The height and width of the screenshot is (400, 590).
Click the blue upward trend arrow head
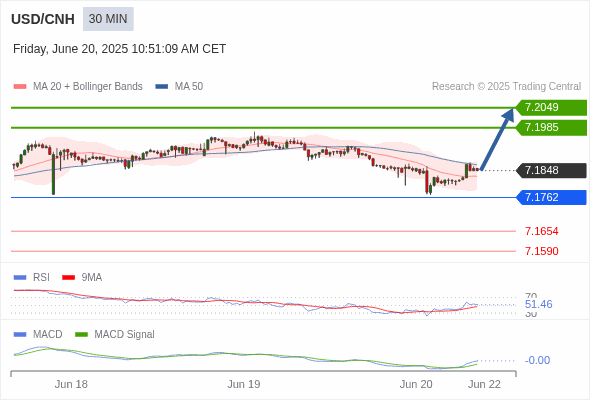coord(509,114)
